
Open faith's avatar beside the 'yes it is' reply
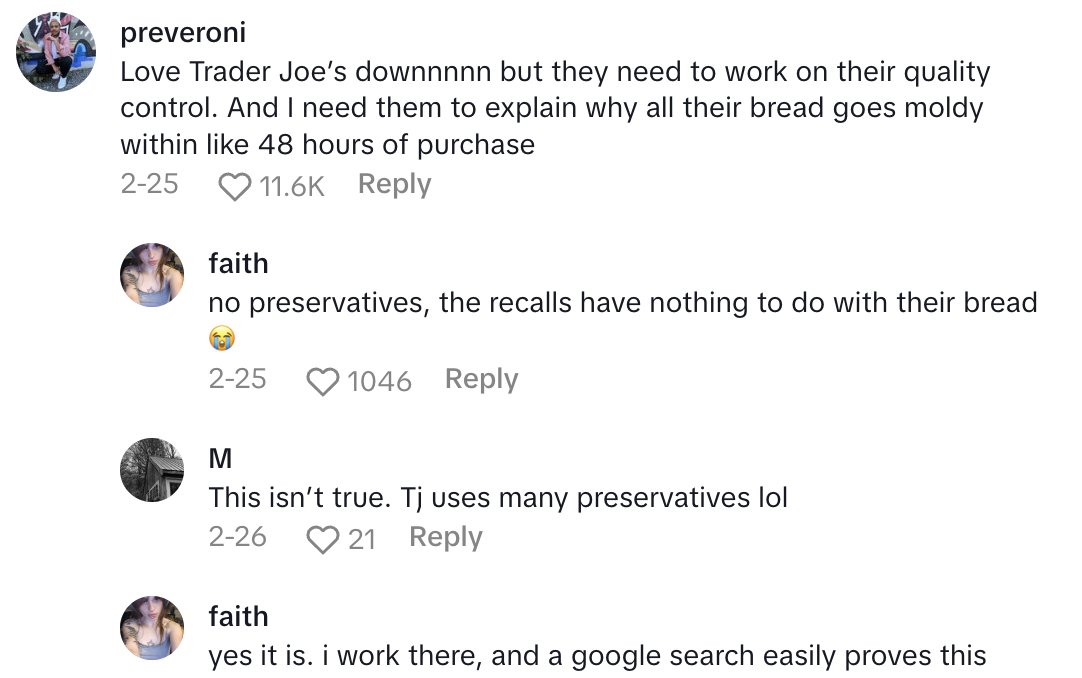click(x=152, y=628)
